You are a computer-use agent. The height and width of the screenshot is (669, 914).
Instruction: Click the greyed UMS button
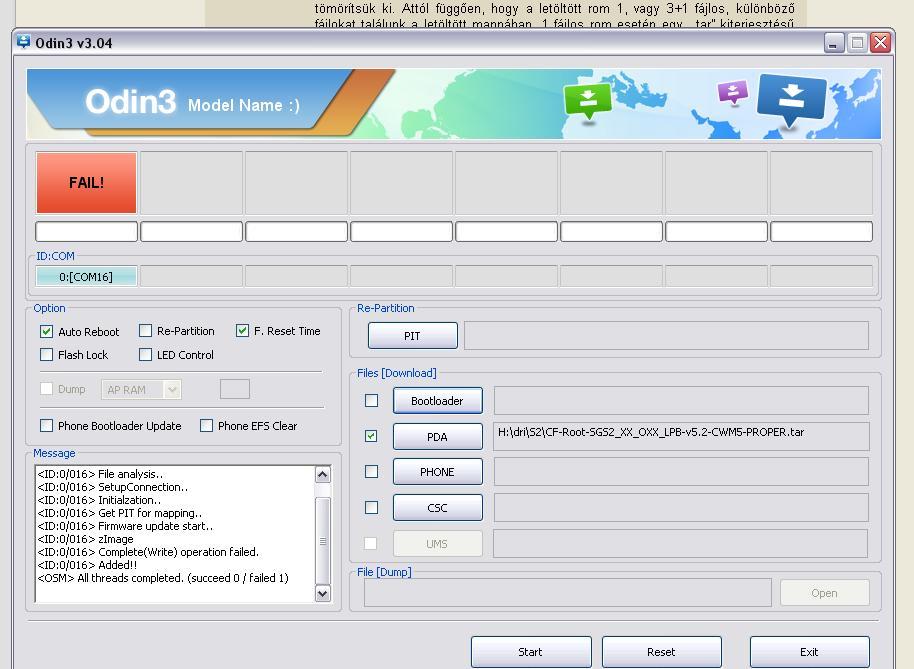(x=438, y=544)
